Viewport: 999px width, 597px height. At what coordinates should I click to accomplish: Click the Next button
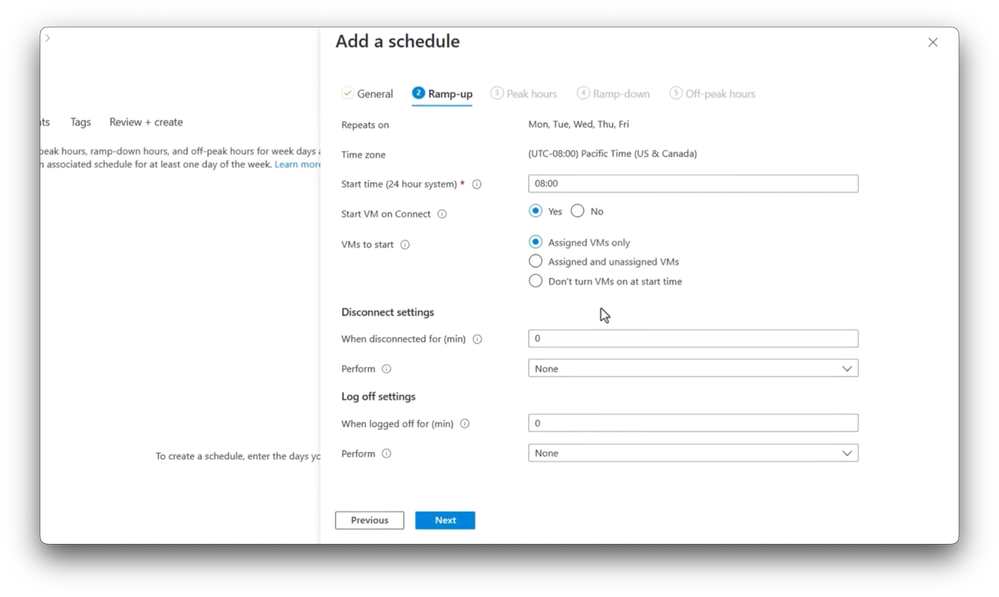pos(445,520)
